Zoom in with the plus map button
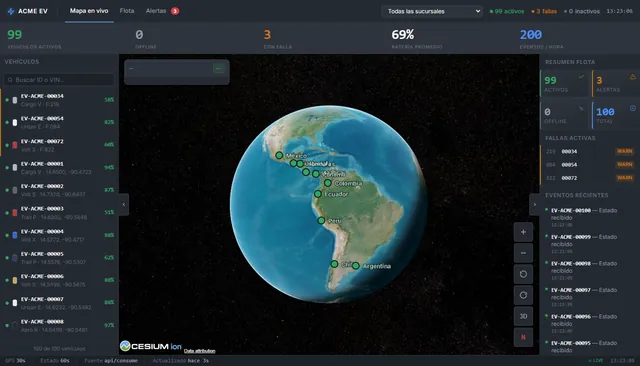 523,232
